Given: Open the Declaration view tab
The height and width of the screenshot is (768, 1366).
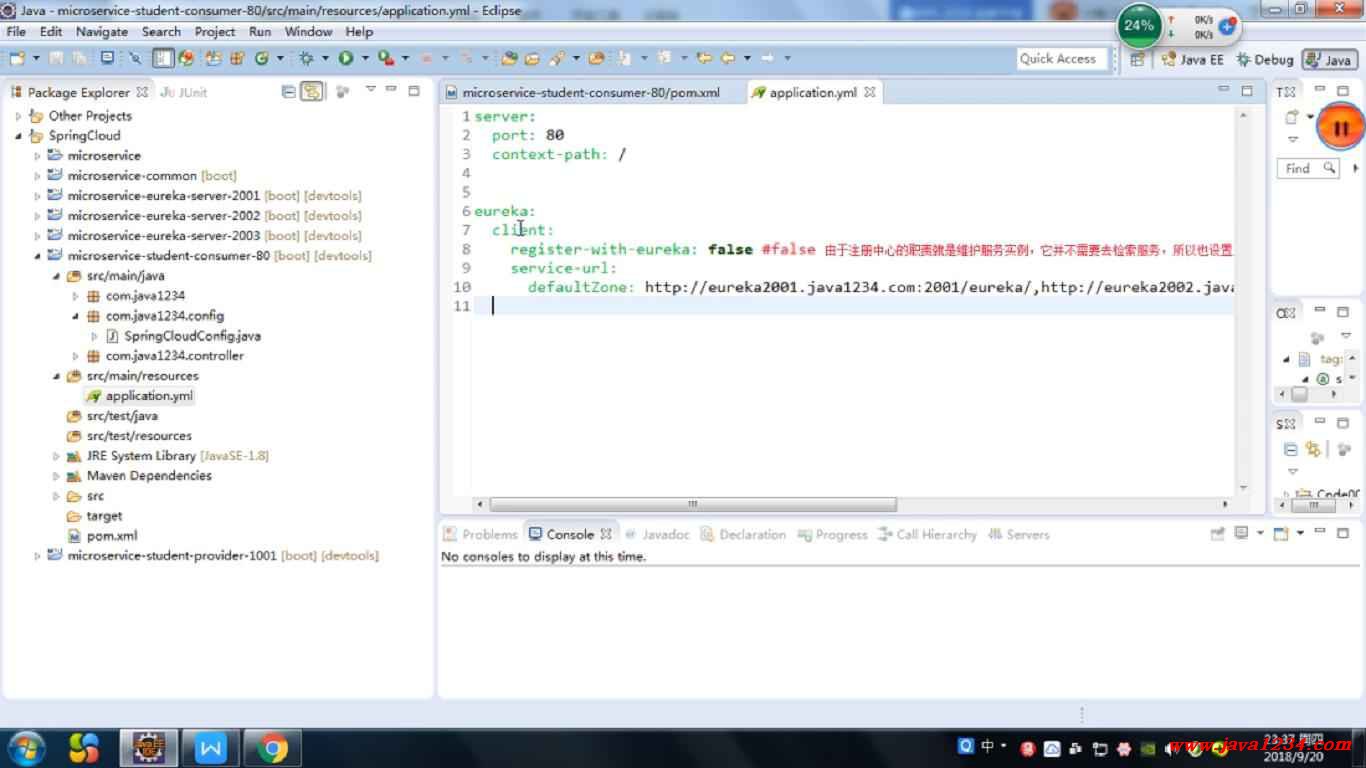Looking at the screenshot, I should pos(743,534).
